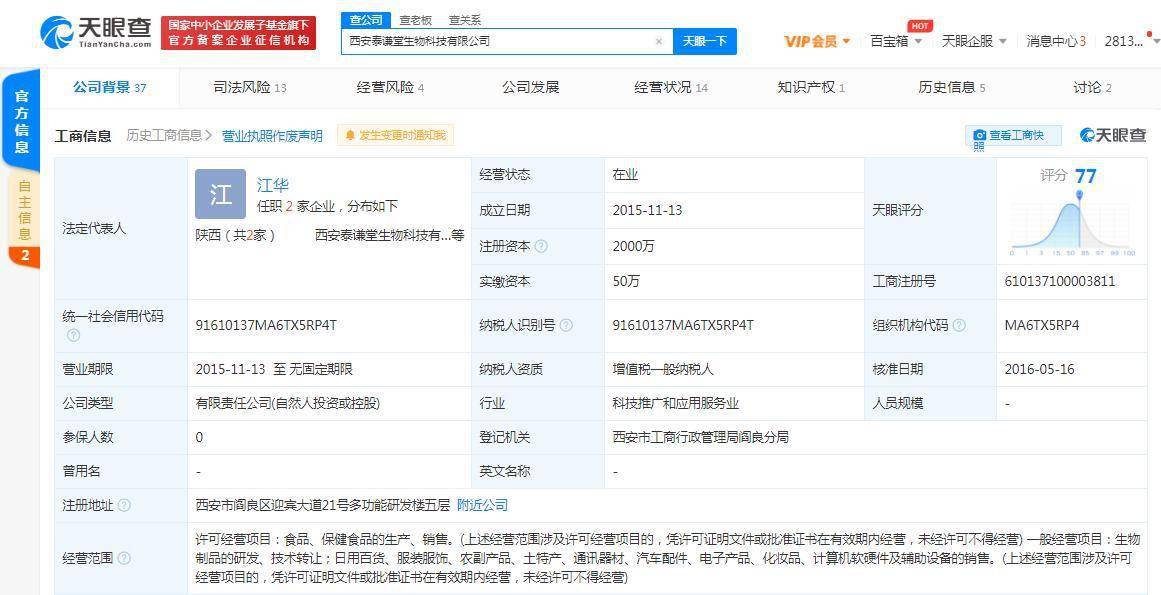Click the 查看工商快照 button

click(1013, 136)
